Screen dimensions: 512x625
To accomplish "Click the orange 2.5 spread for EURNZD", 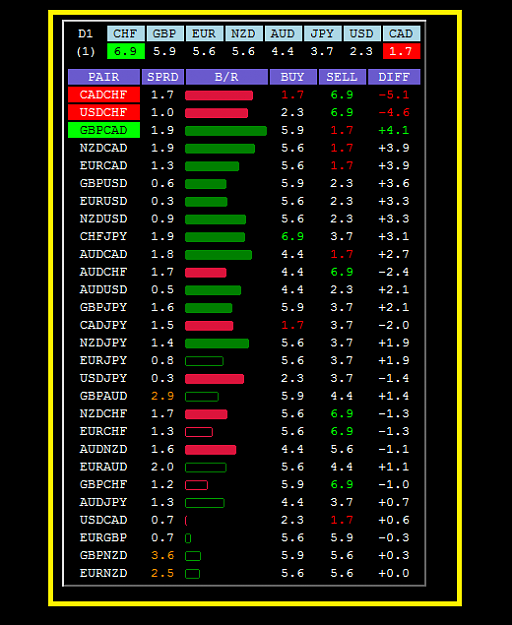I will click(163, 573).
